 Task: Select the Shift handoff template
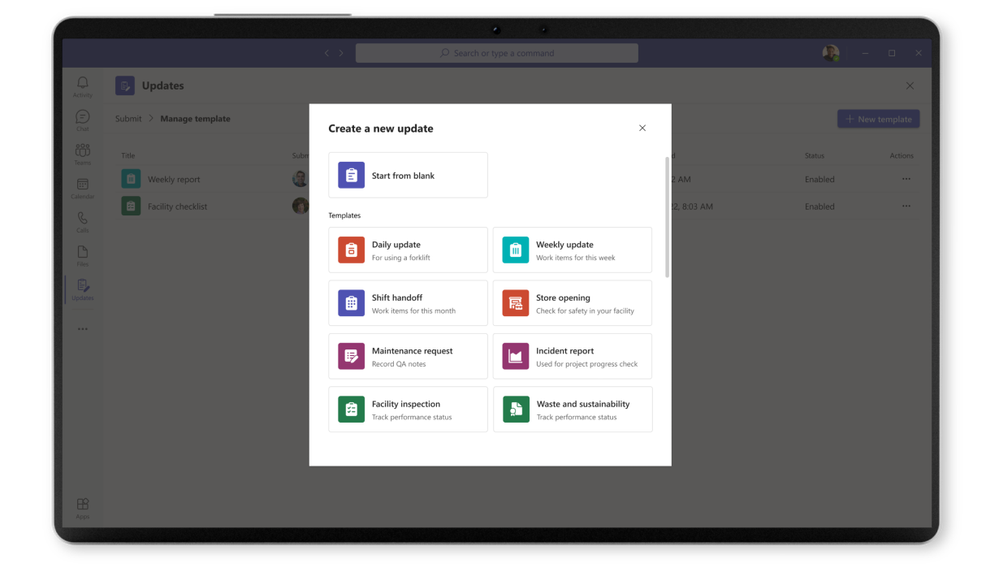tap(408, 303)
